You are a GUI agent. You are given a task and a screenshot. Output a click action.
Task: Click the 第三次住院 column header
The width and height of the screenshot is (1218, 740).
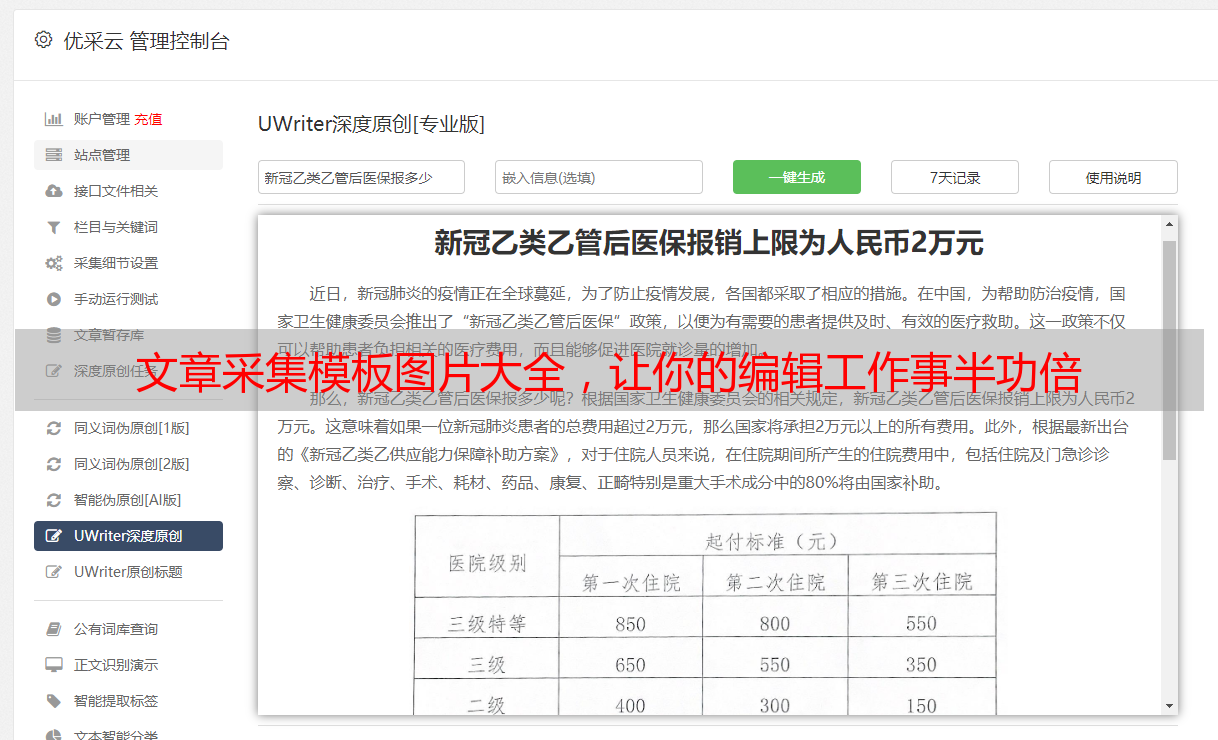921,582
